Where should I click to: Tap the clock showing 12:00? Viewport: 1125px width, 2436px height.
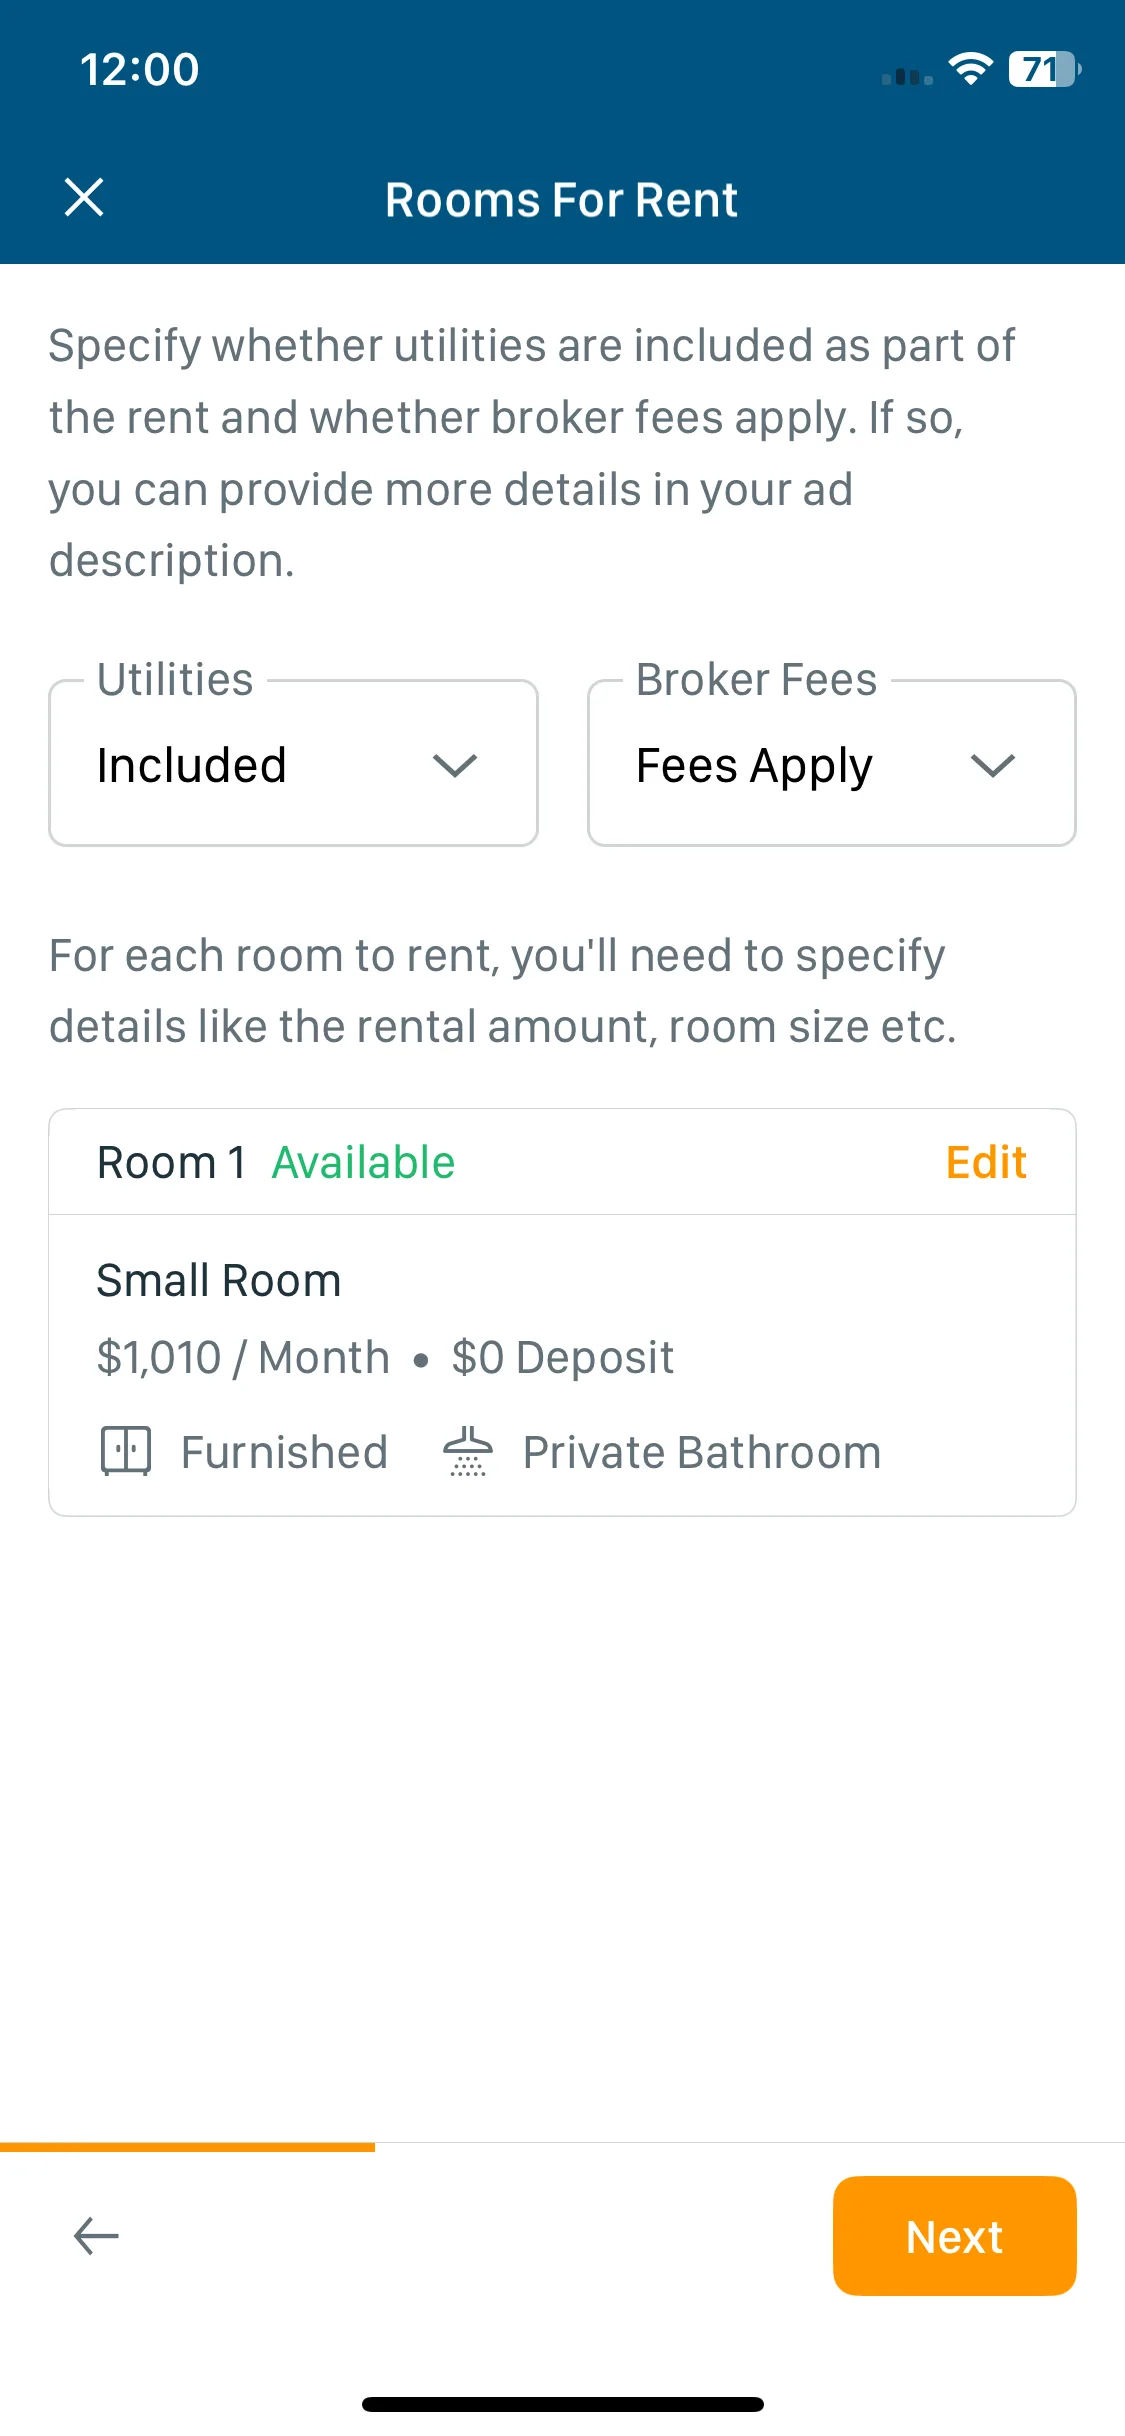pos(140,70)
